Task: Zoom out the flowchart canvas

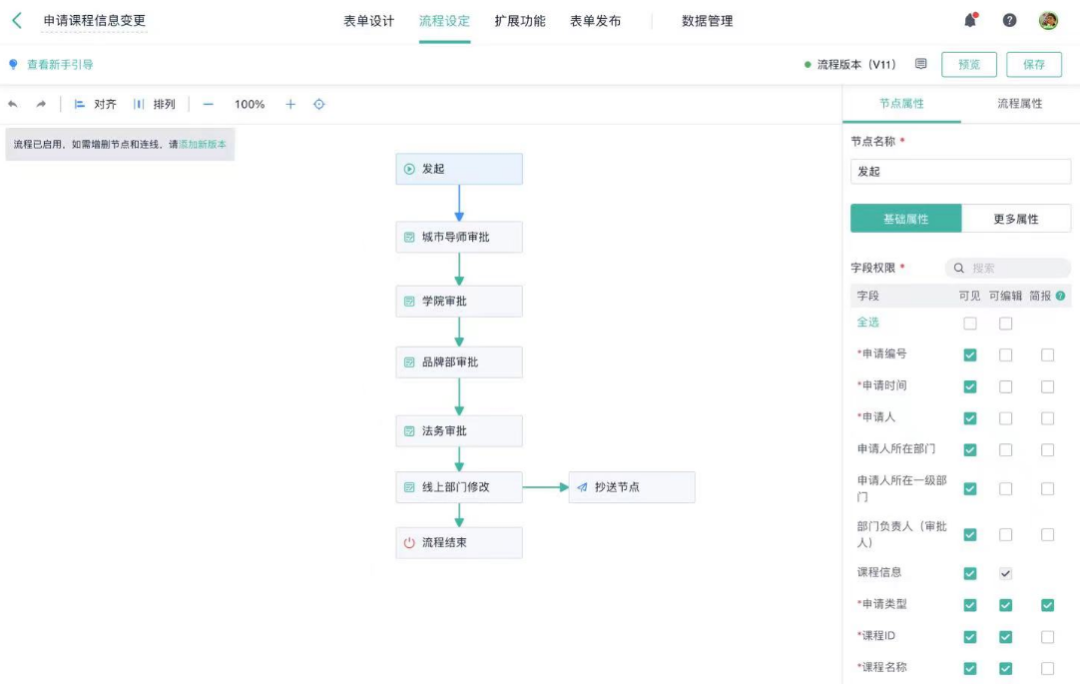Action: pos(208,104)
